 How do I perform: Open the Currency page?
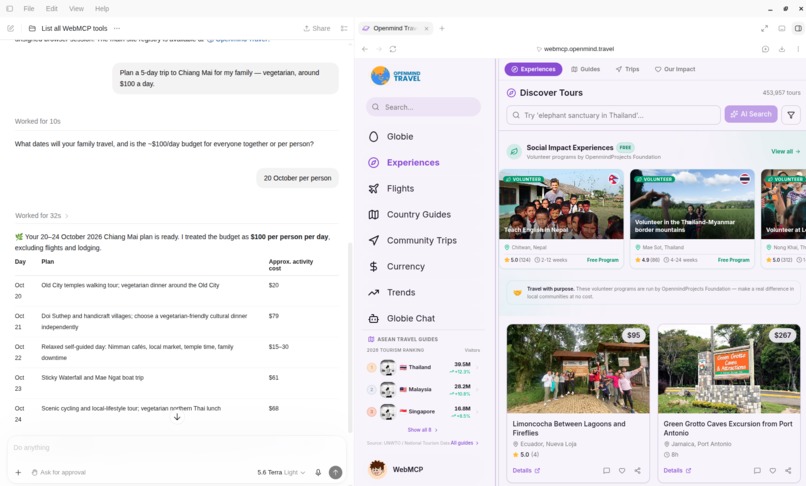tap(396, 266)
